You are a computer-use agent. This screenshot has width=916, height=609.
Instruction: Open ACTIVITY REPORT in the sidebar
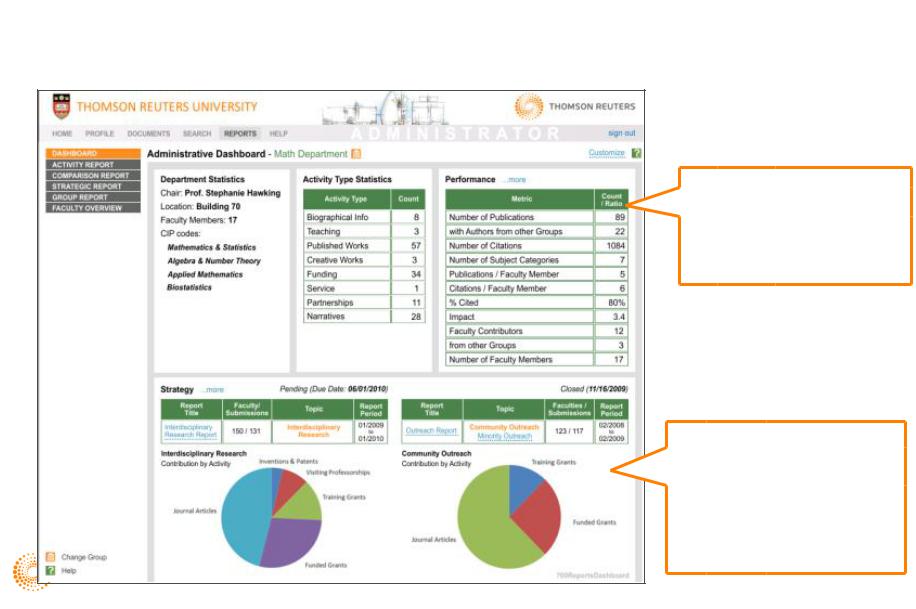[x=93, y=165]
